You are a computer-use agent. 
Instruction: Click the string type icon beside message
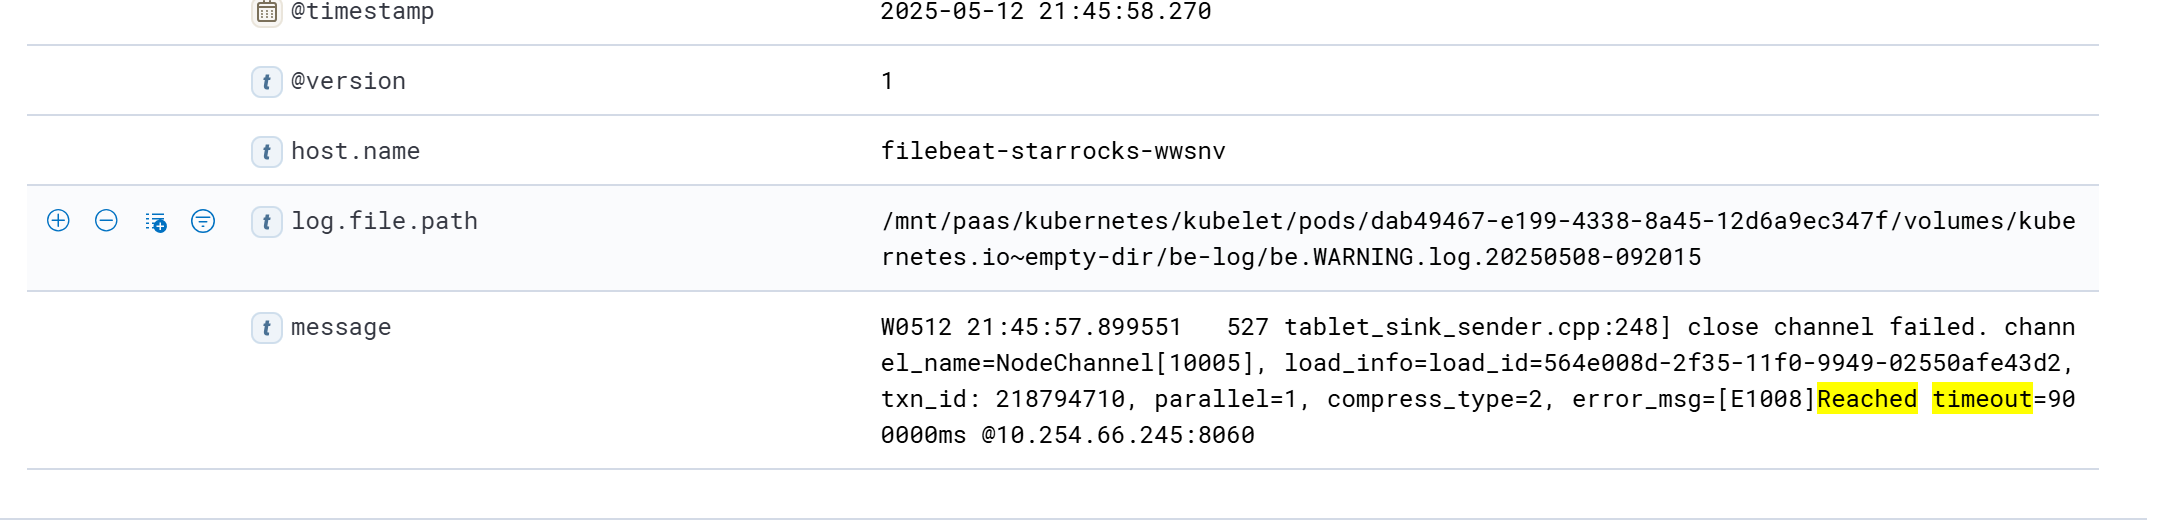(266, 328)
